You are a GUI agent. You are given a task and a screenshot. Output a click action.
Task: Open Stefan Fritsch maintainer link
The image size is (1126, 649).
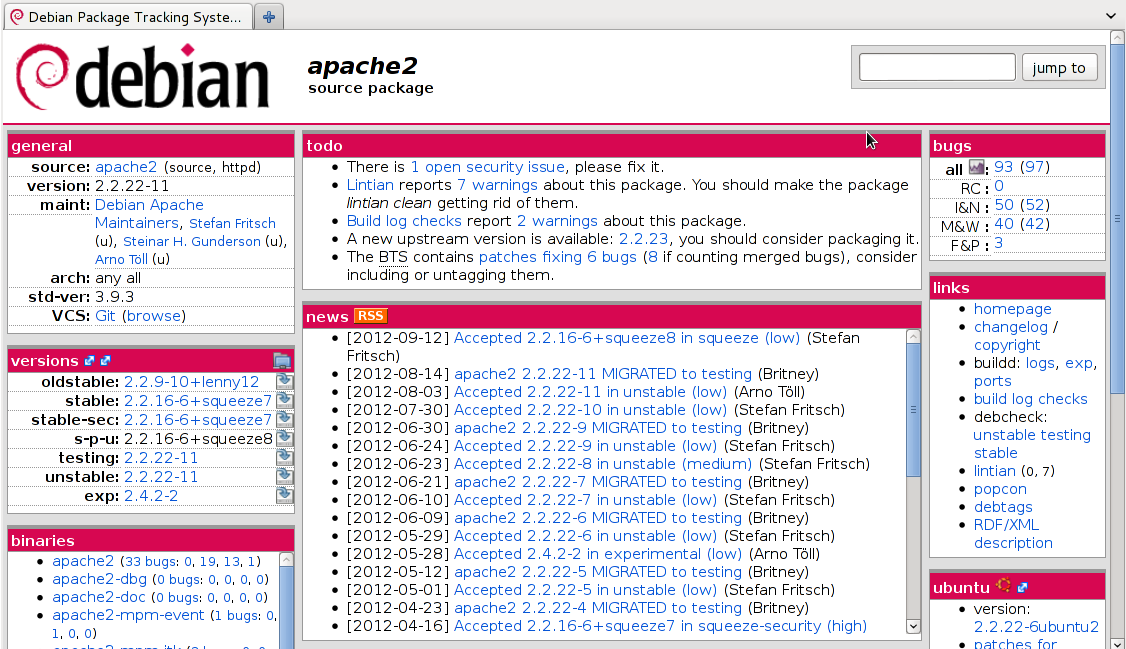pos(232,223)
